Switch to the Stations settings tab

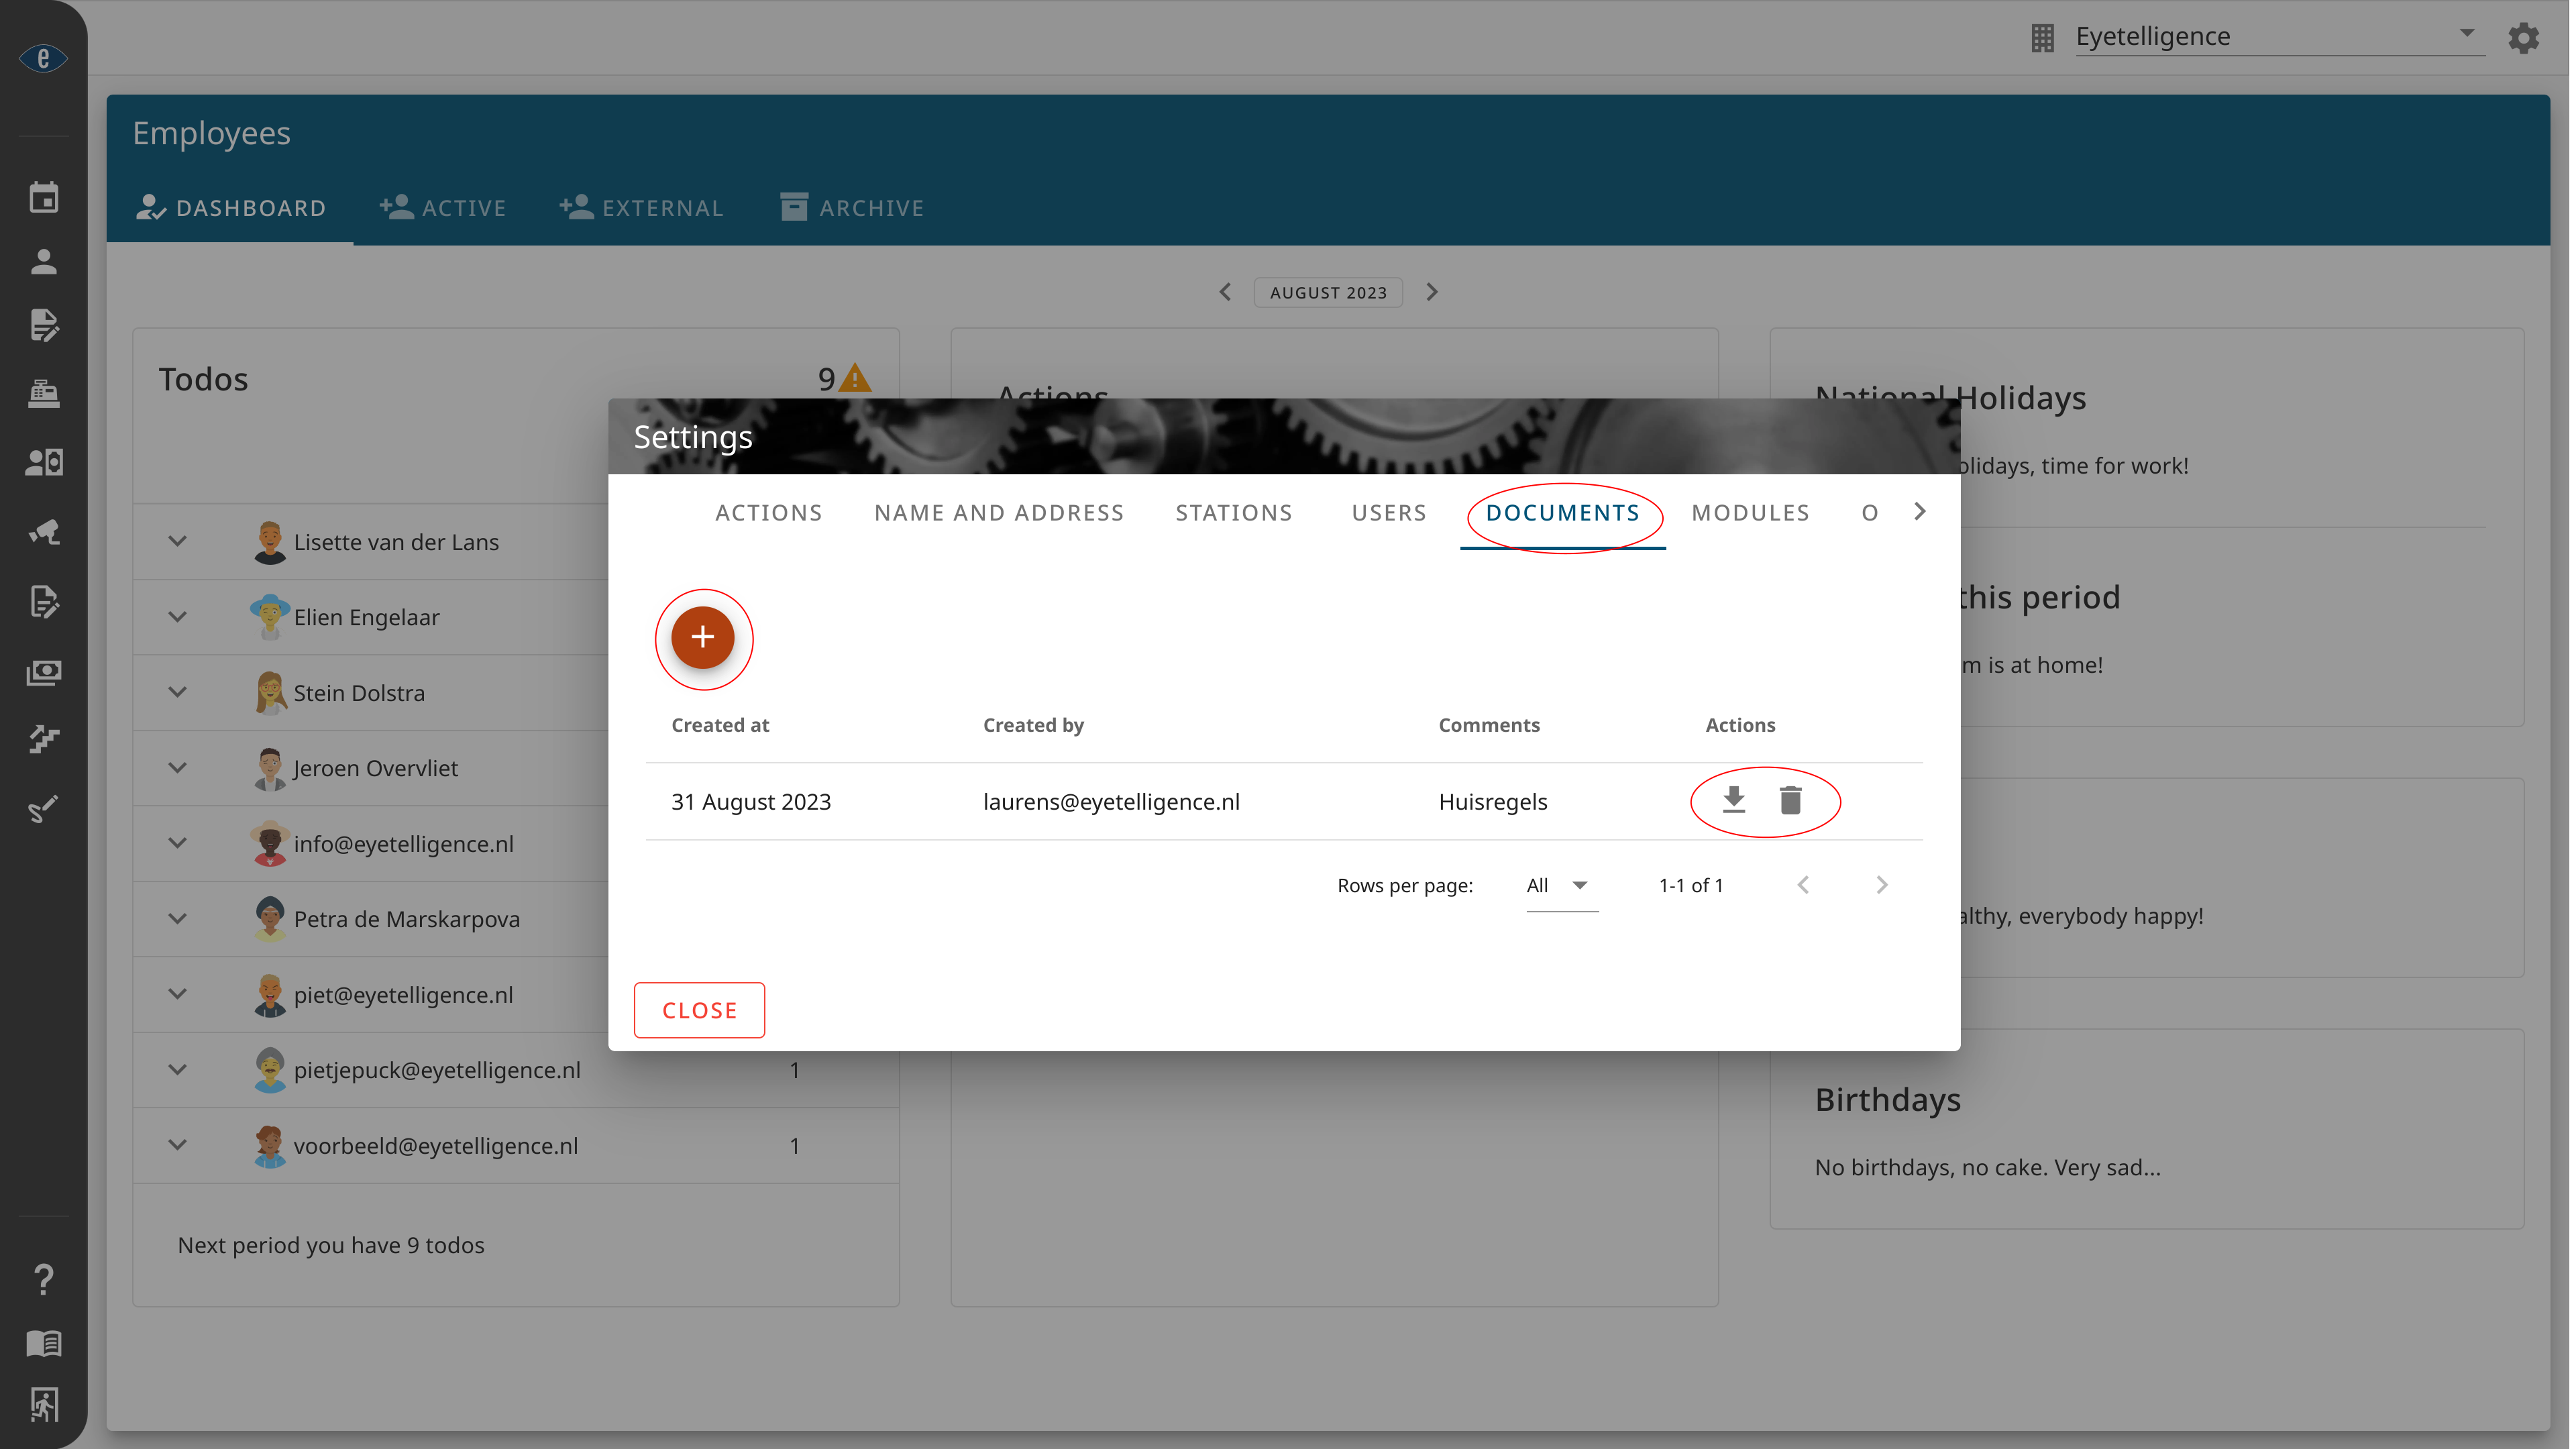click(1233, 513)
